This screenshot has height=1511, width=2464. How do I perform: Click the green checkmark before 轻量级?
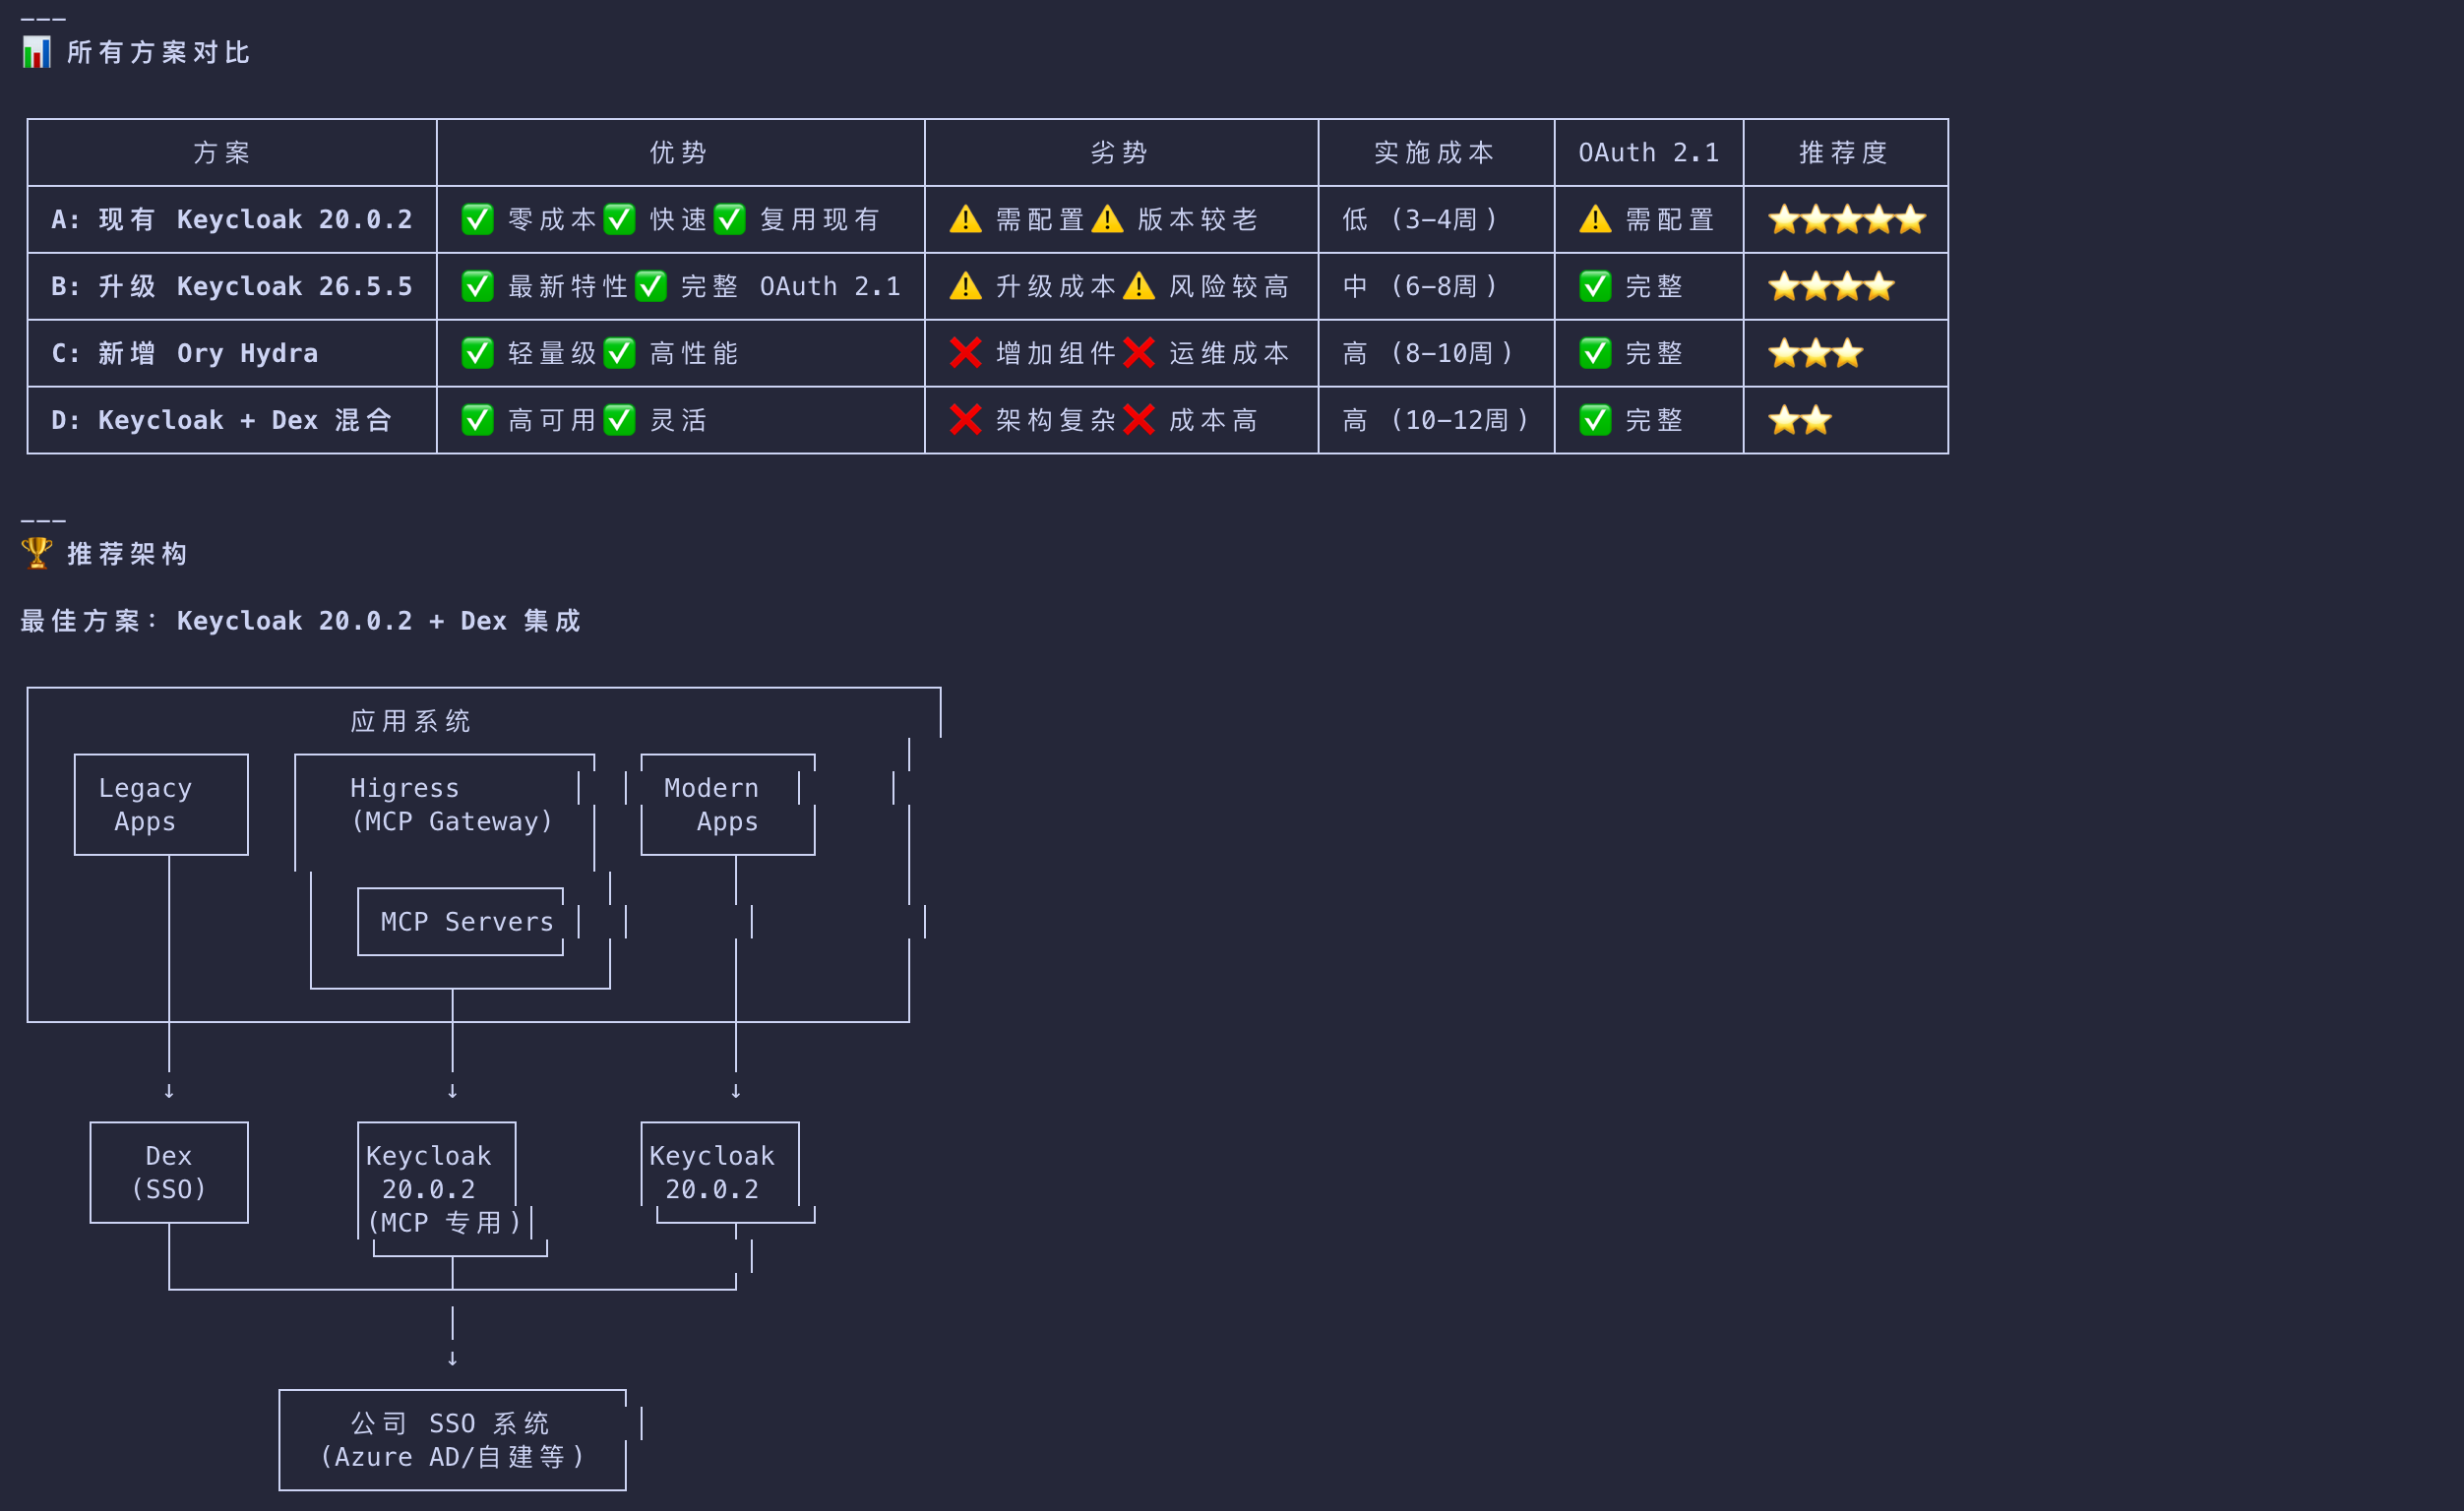477,353
